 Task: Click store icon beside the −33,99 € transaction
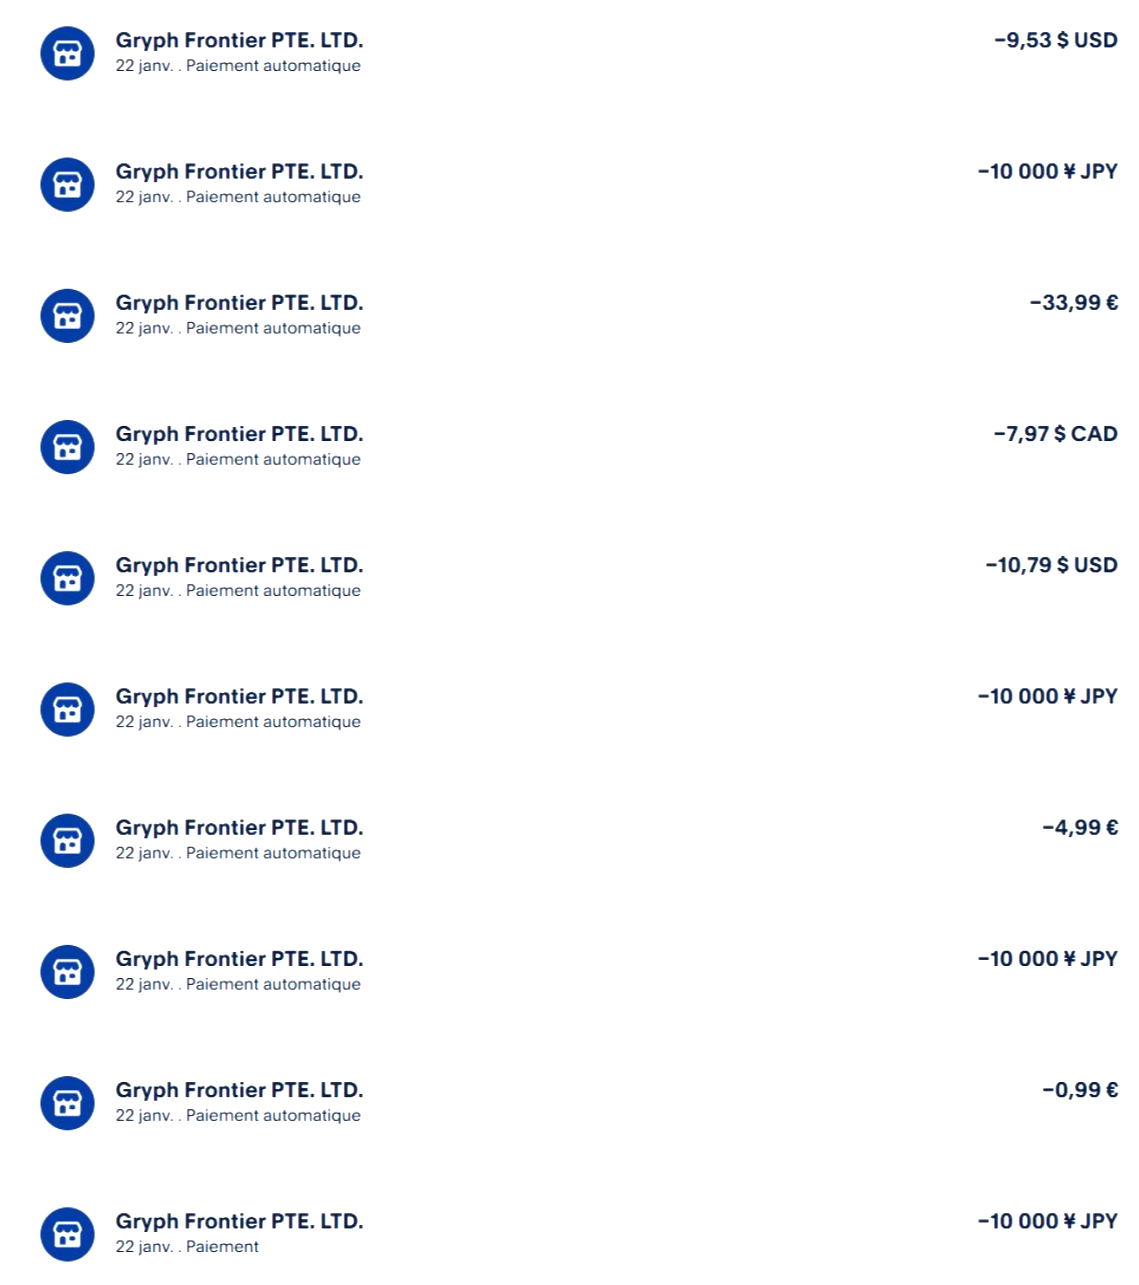67,316
